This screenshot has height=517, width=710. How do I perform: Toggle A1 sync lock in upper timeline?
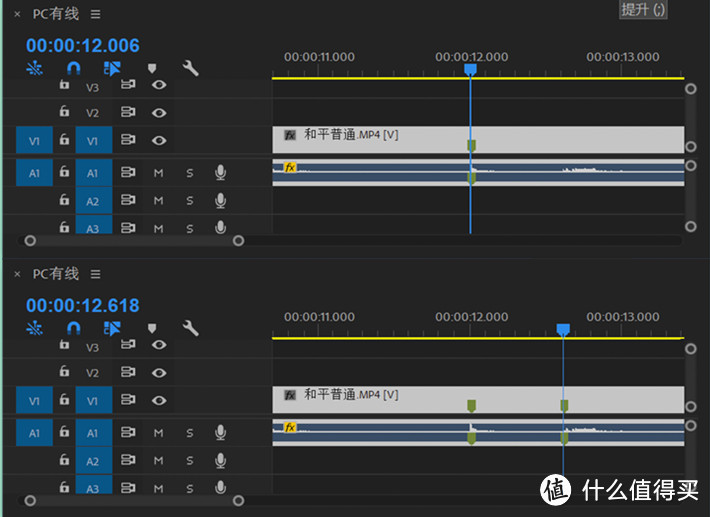(128, 172)
